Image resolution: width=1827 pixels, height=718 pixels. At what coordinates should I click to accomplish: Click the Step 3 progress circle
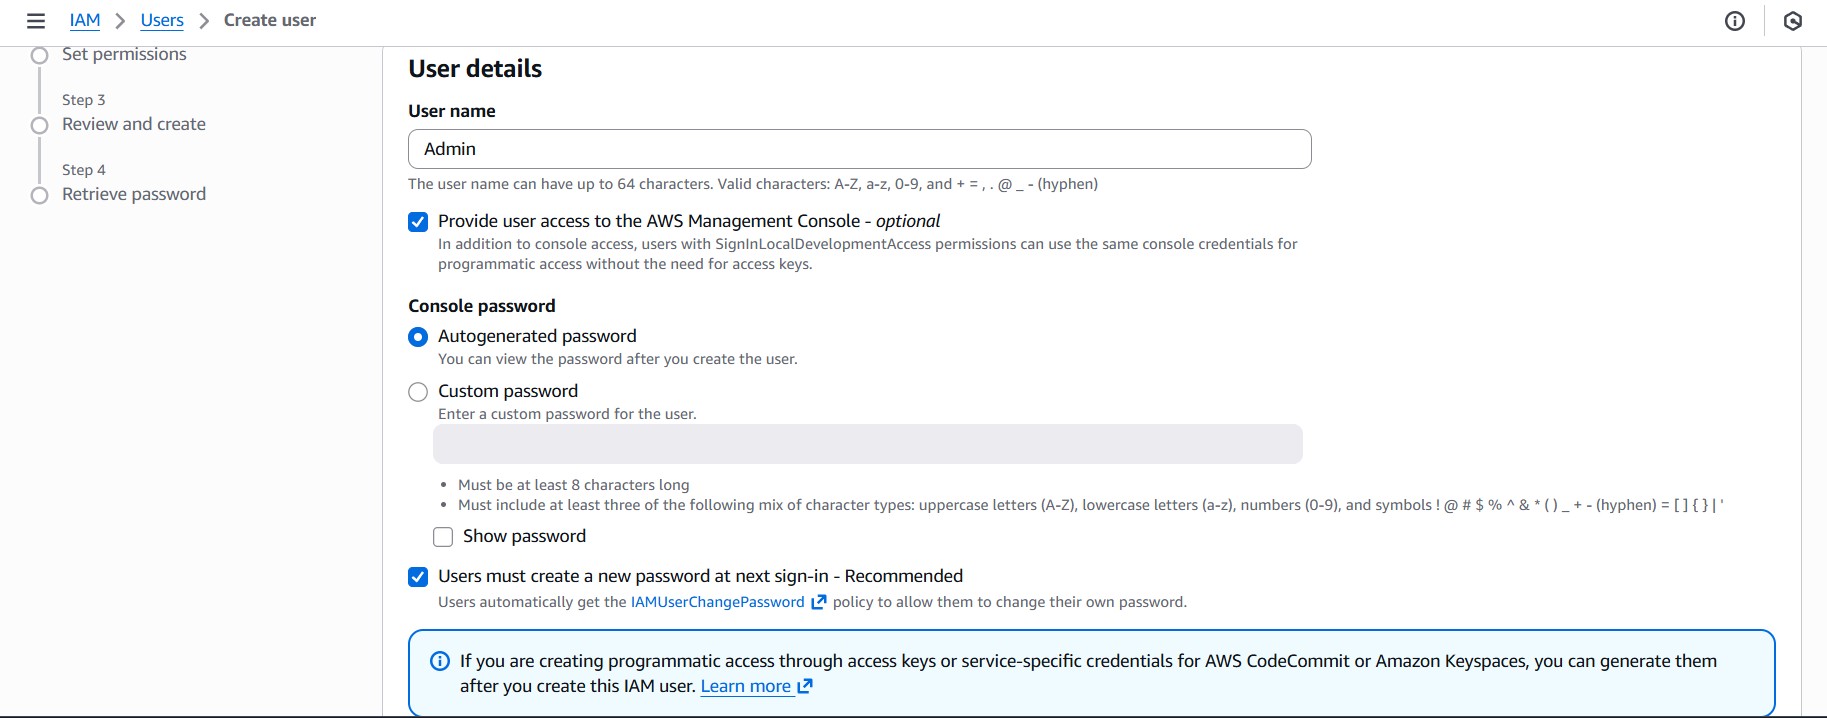pos(40,125)
